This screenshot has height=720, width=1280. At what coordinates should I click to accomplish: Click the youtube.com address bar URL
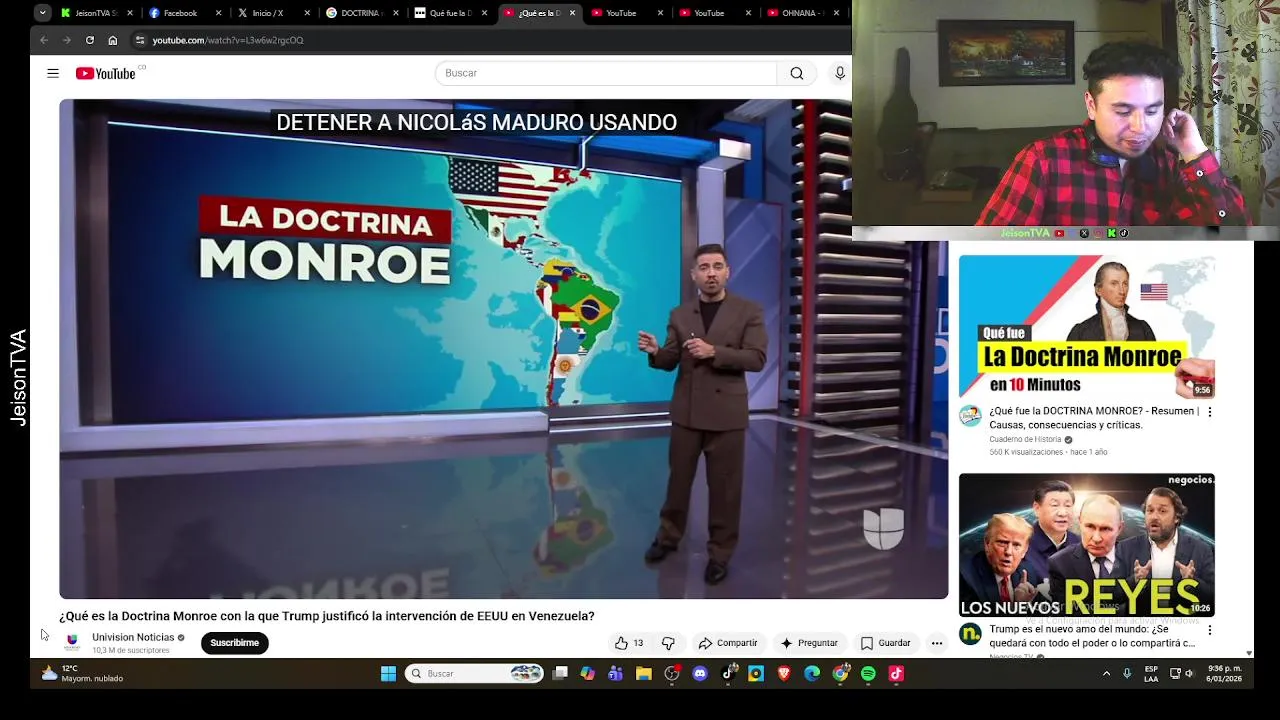pyautogui.click(x=228, y=40)
